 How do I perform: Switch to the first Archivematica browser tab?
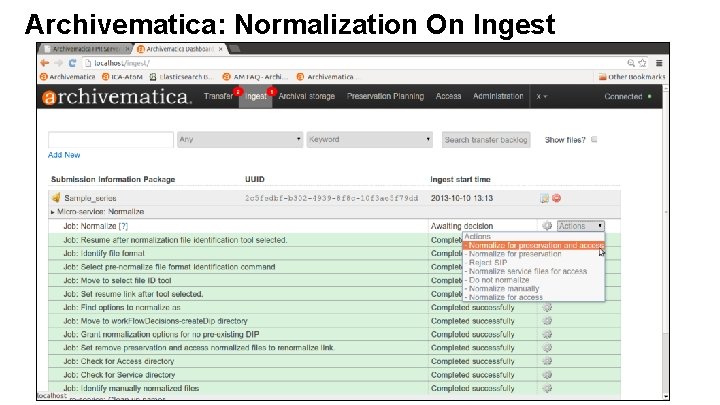85,49
